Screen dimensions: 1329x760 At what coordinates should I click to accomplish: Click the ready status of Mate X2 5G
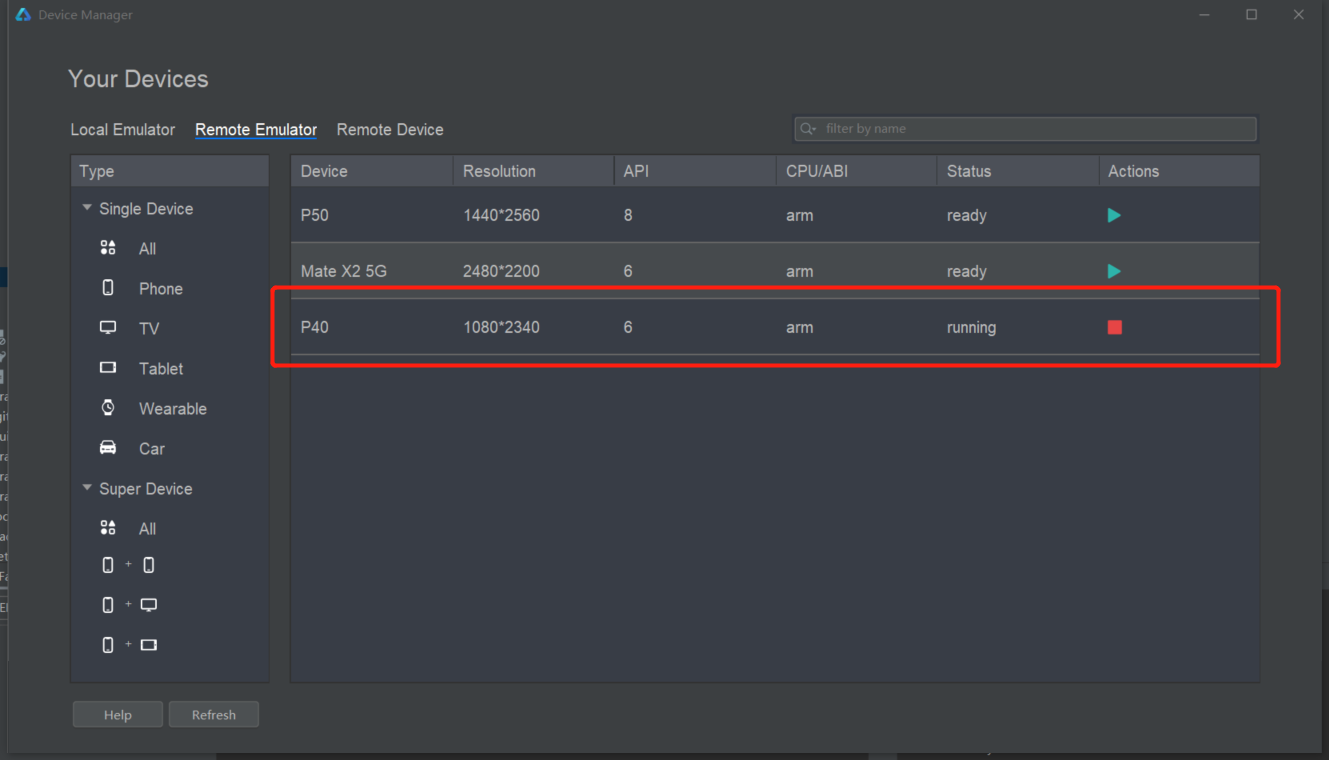pyautogui.click(x=967, y=271)
